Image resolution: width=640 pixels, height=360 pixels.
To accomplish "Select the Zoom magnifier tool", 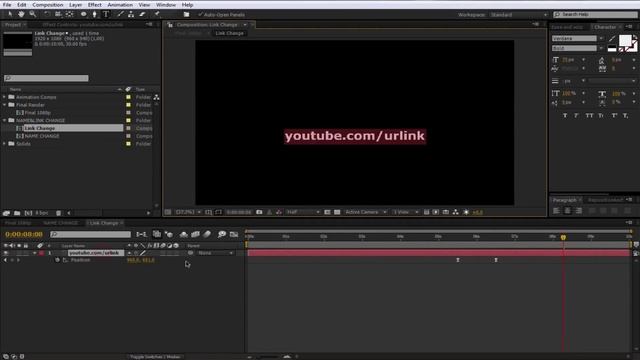I will [33, 14].
